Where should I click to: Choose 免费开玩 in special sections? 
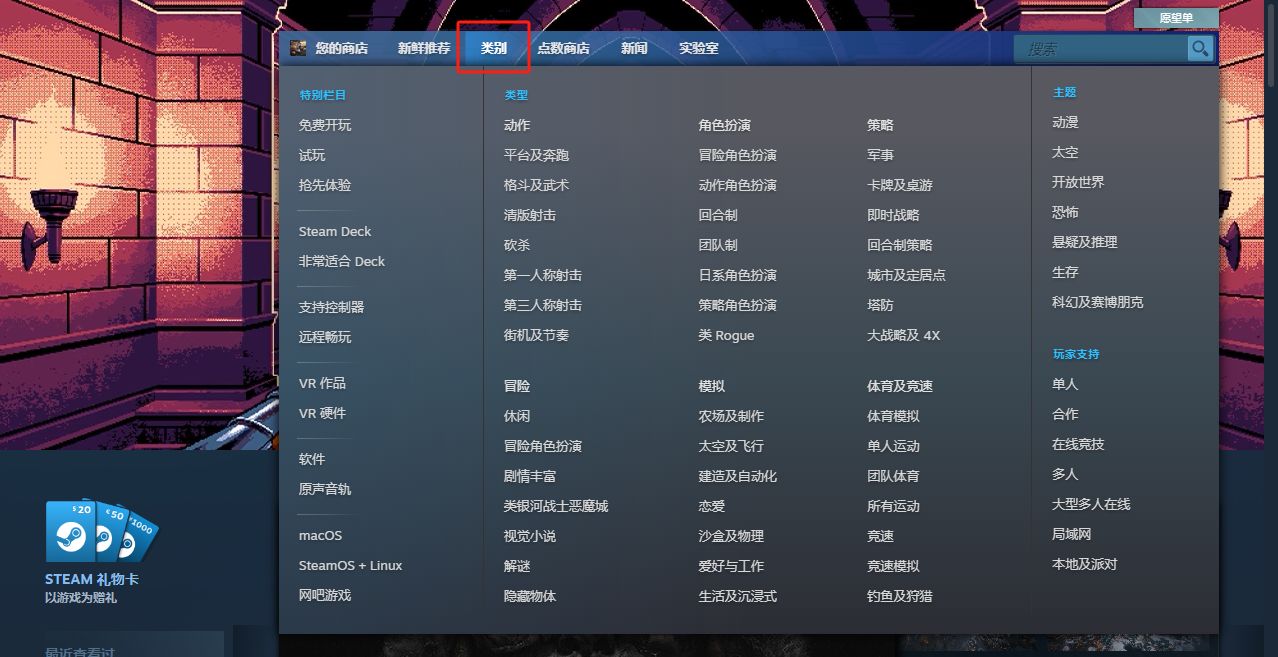[x=325, y=125]
